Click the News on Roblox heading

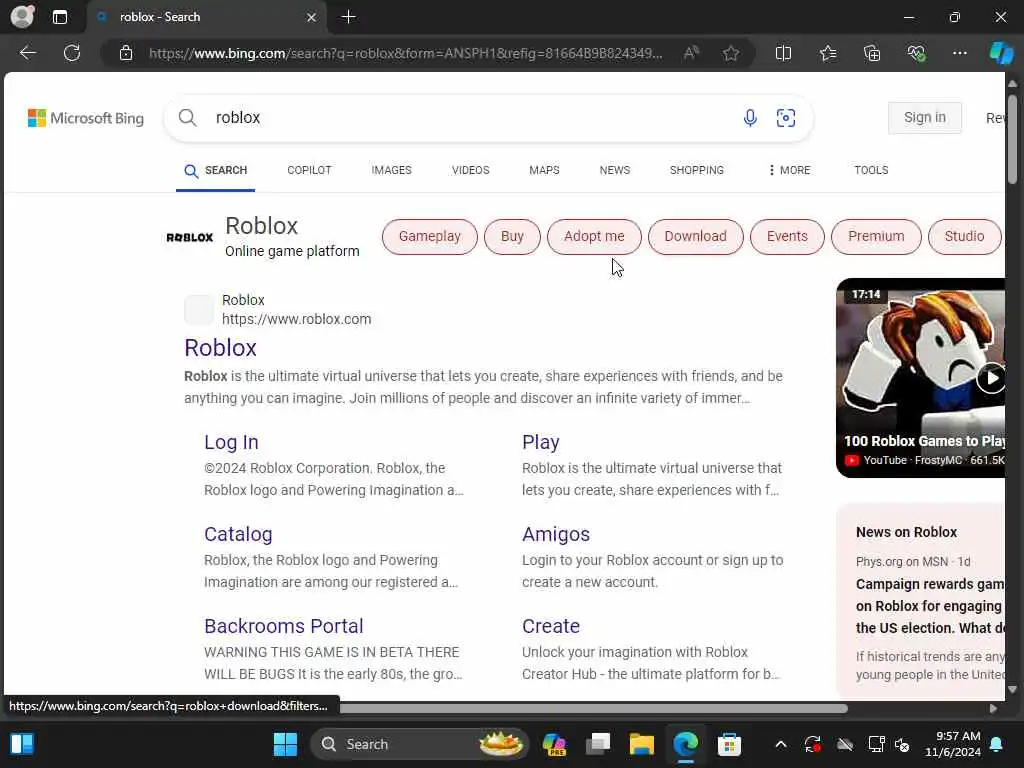(x=906, y=532)
